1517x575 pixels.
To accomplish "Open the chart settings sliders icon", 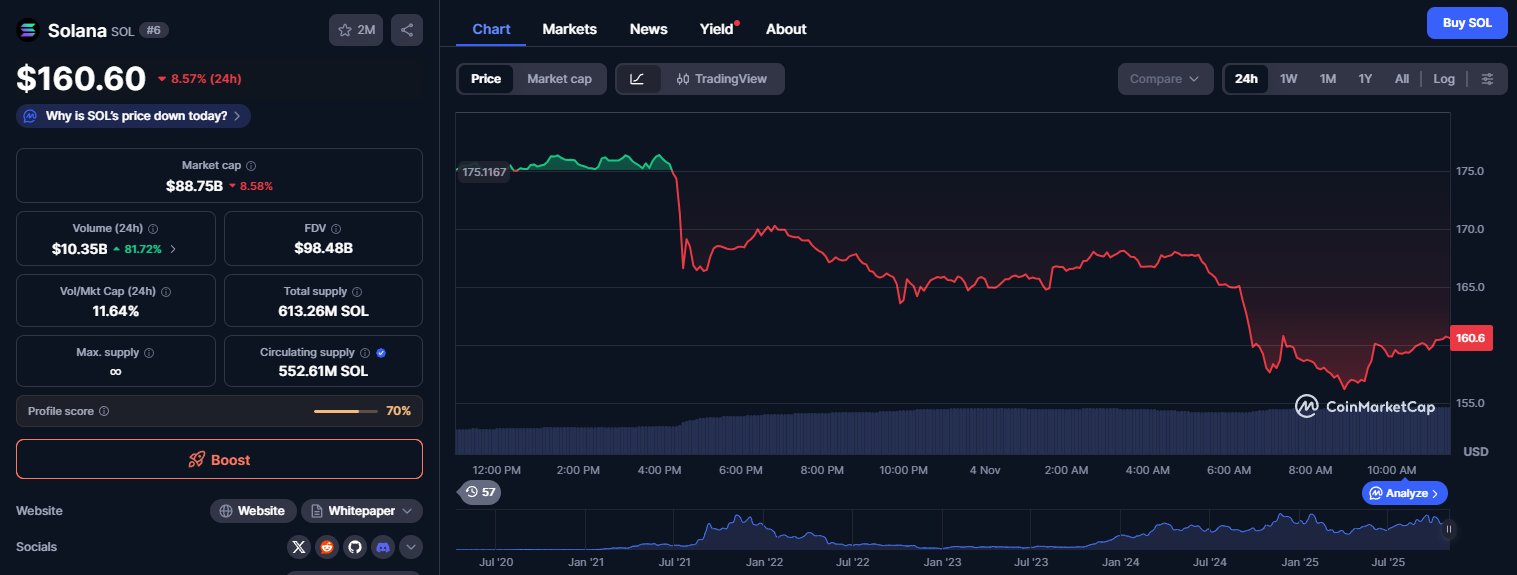I will point(1488,79).
